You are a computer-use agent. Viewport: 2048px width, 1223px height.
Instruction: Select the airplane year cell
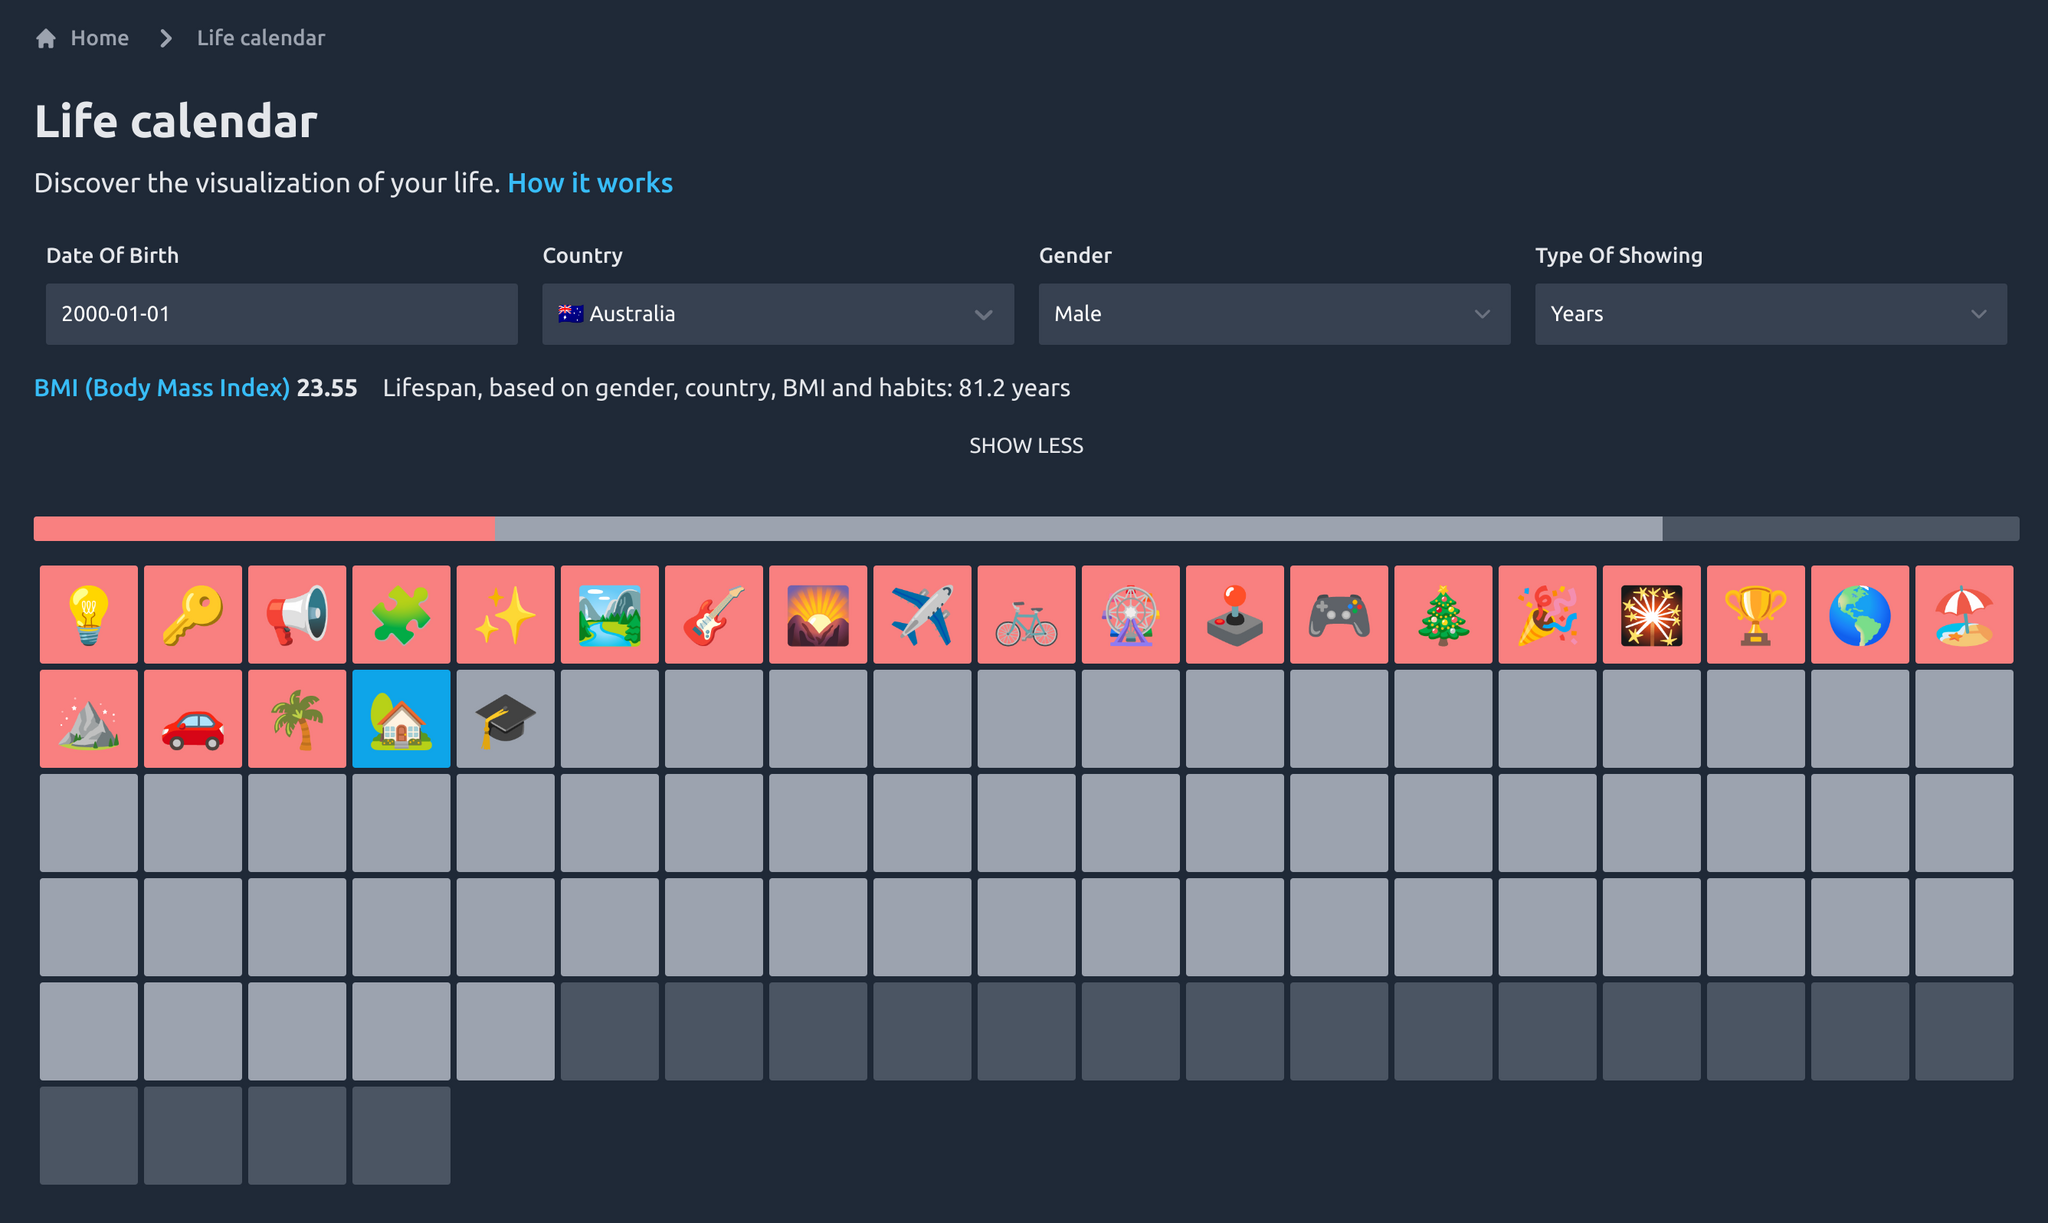click(922, 614)
